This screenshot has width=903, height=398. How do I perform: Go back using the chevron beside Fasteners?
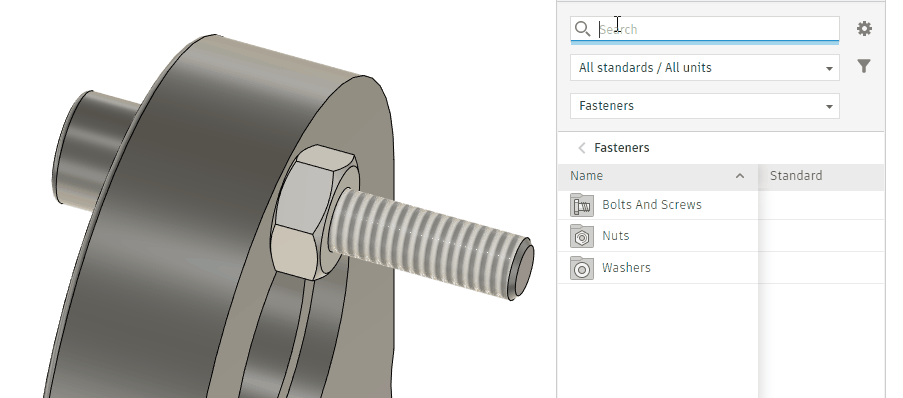[582, 148]
